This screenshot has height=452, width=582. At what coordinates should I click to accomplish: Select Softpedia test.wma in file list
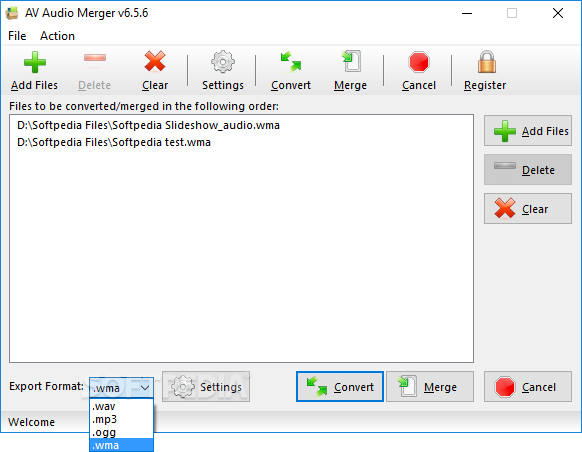[114, 142]
